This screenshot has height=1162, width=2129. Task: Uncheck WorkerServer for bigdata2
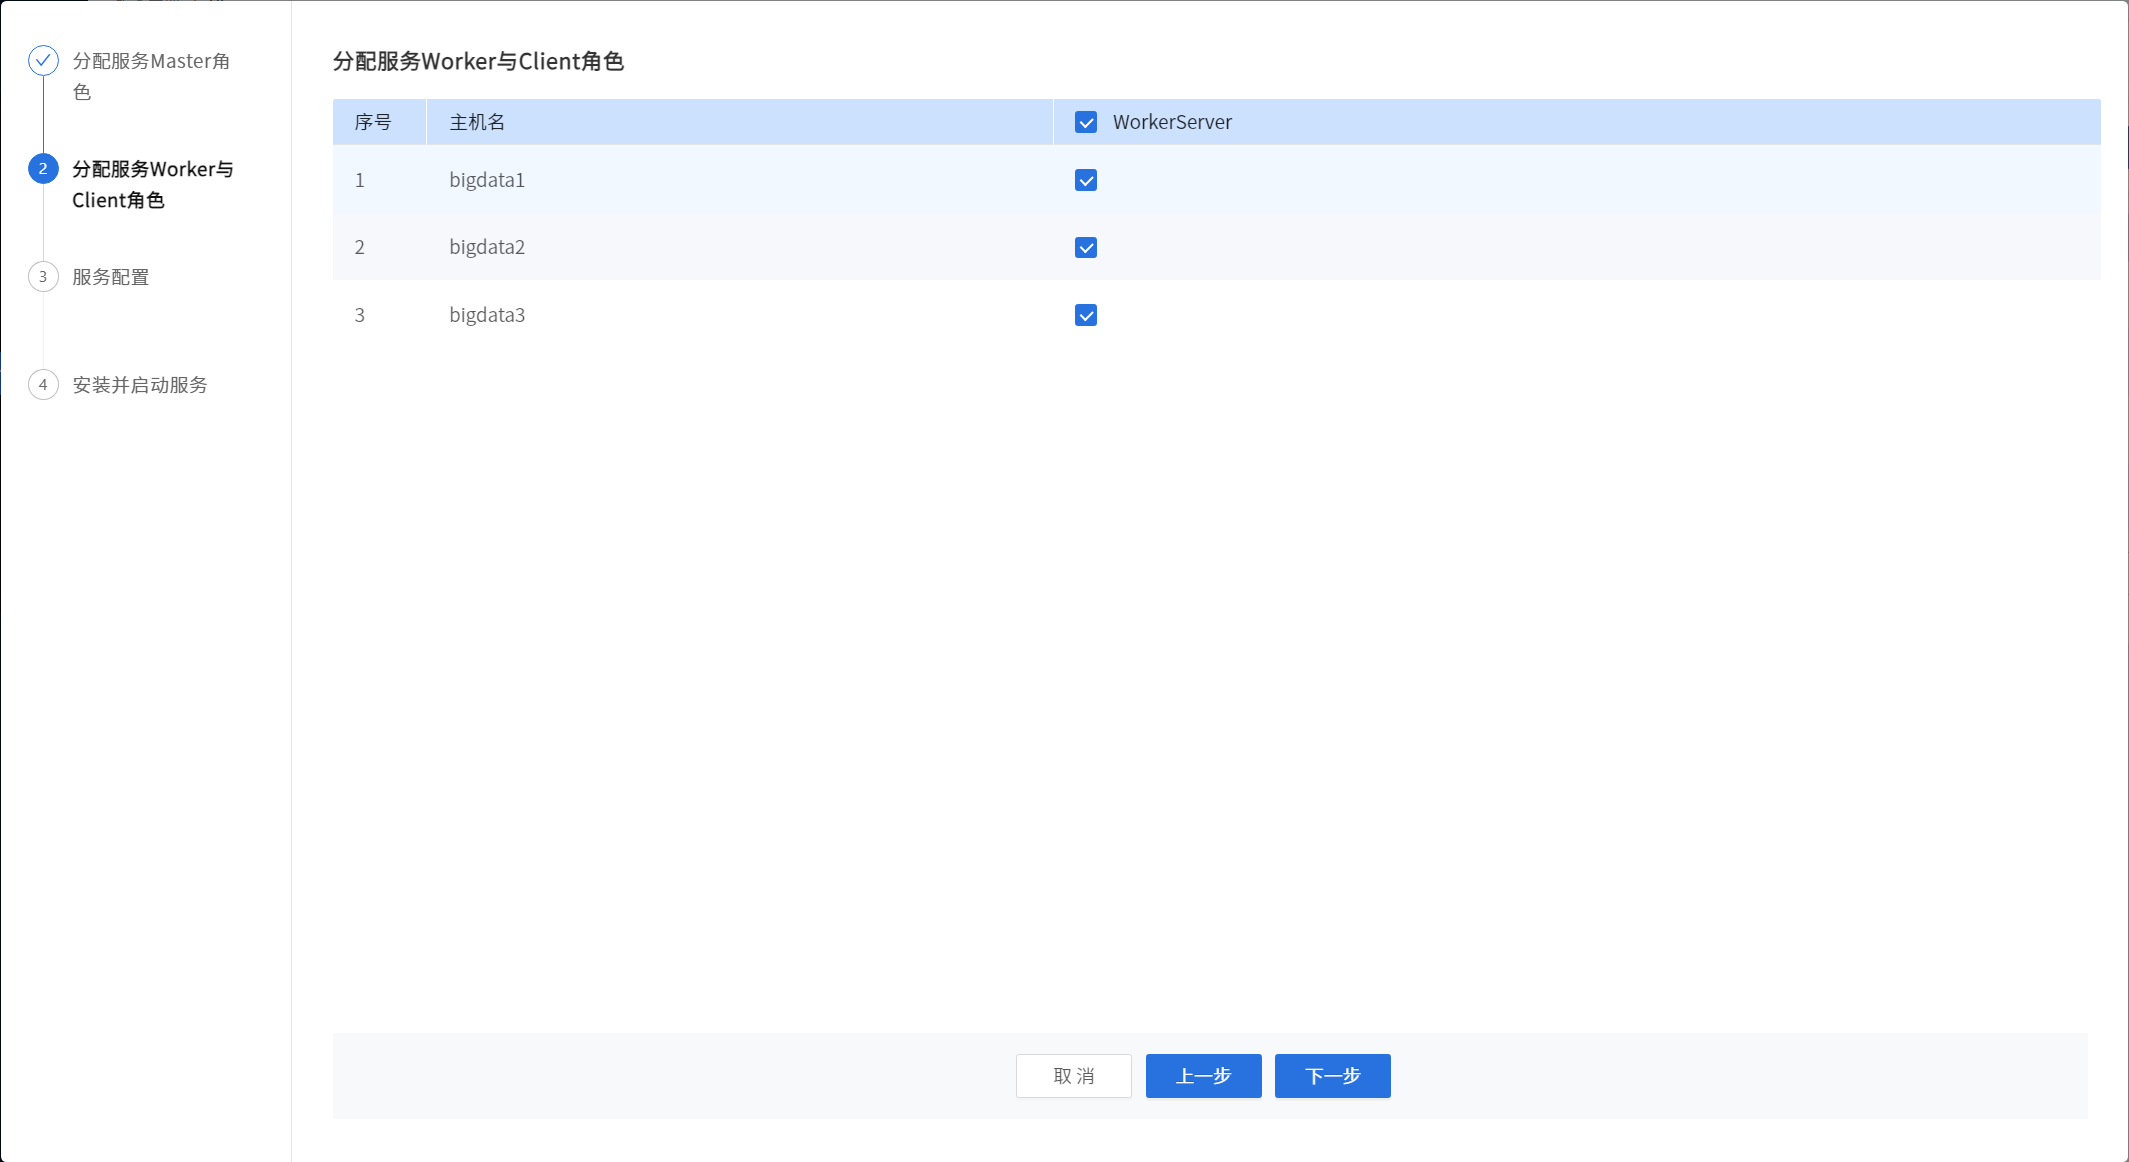pos(1086,247)
